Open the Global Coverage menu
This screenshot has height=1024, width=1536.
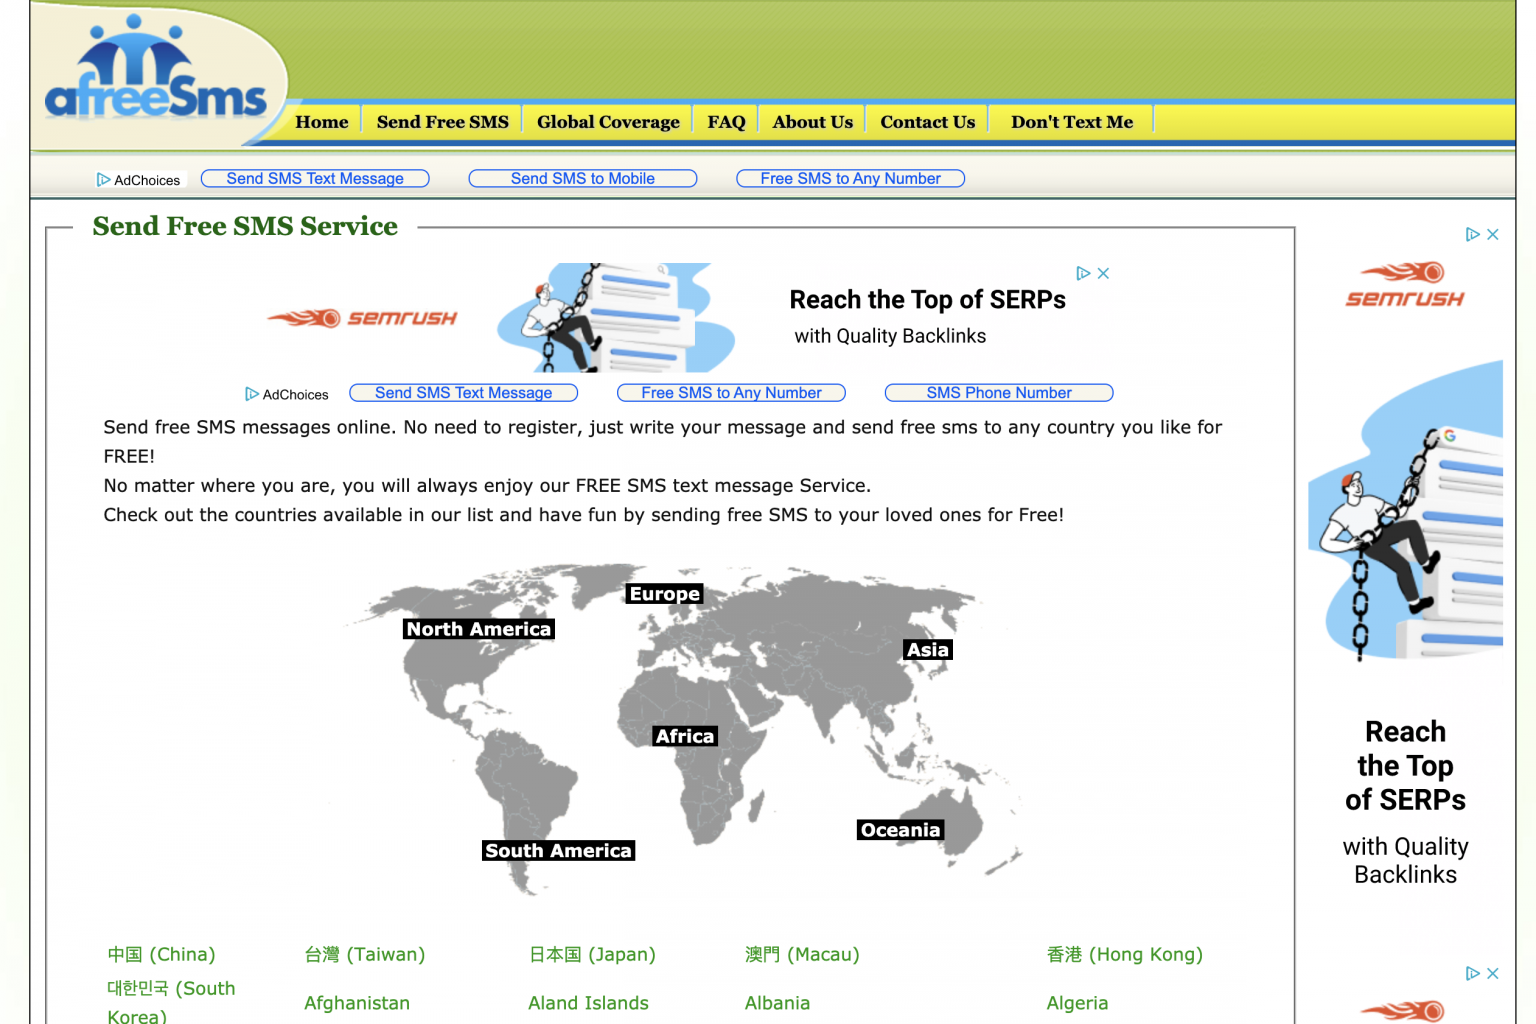click(x=608, y=122)
